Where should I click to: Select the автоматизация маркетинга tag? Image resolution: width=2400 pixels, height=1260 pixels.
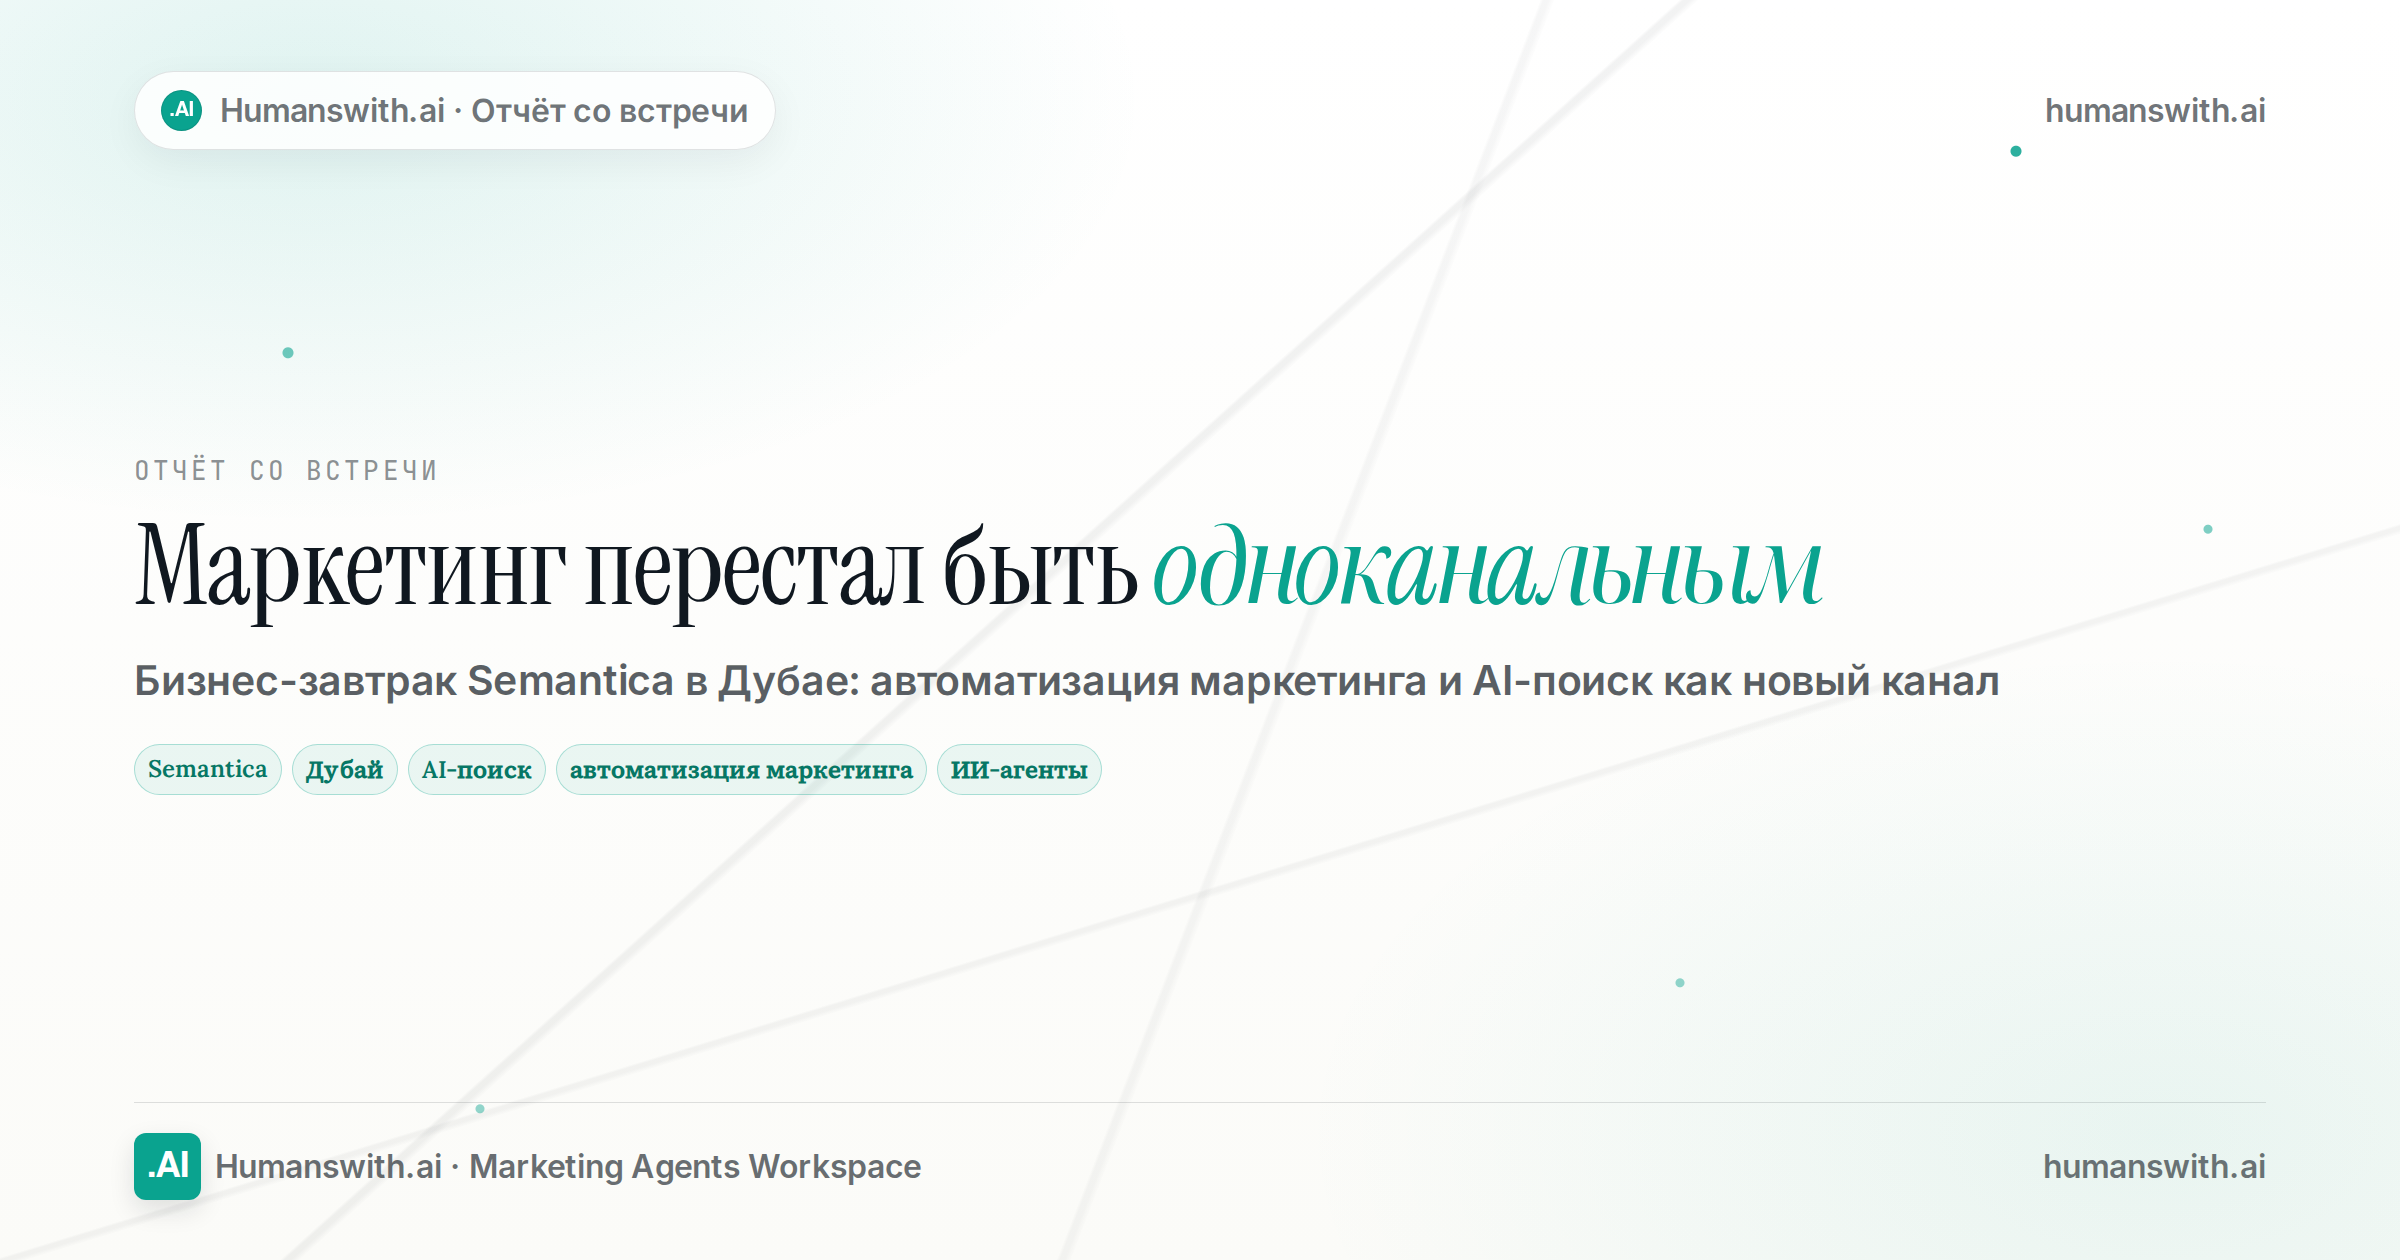tap(741, 769)
